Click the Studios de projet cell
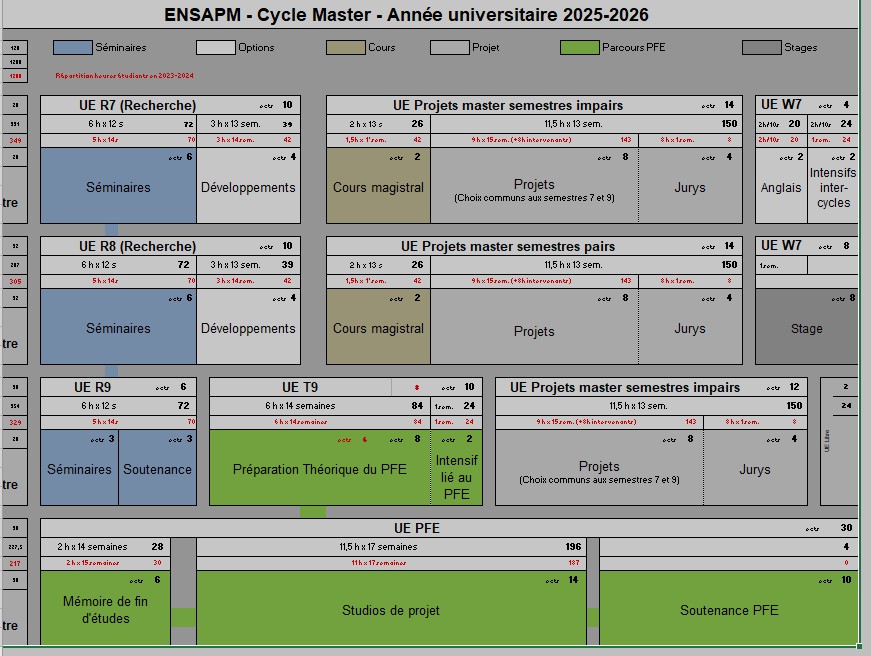 pyautogui.click(x=390, y=610)
